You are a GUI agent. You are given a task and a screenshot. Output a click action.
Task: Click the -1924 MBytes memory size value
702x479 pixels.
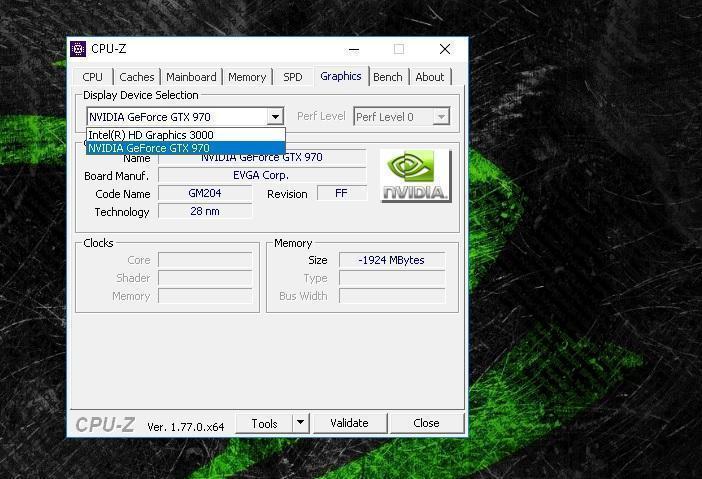click(x=392, y=260)
